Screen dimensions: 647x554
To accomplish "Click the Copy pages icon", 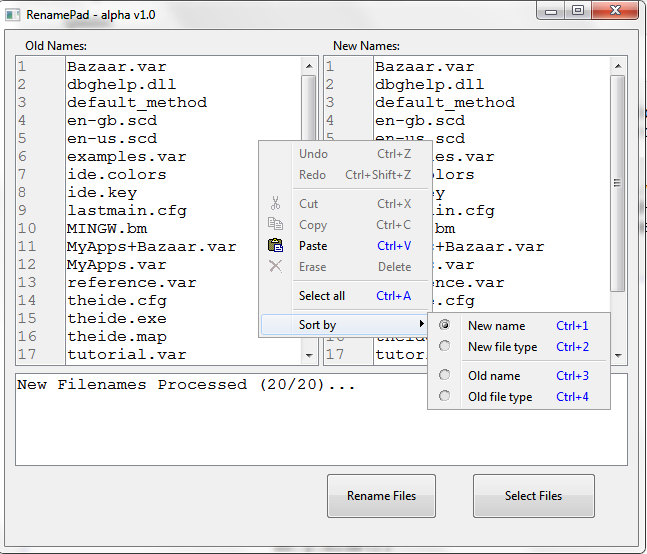I will pyautogui.click(x=276, y=225).
